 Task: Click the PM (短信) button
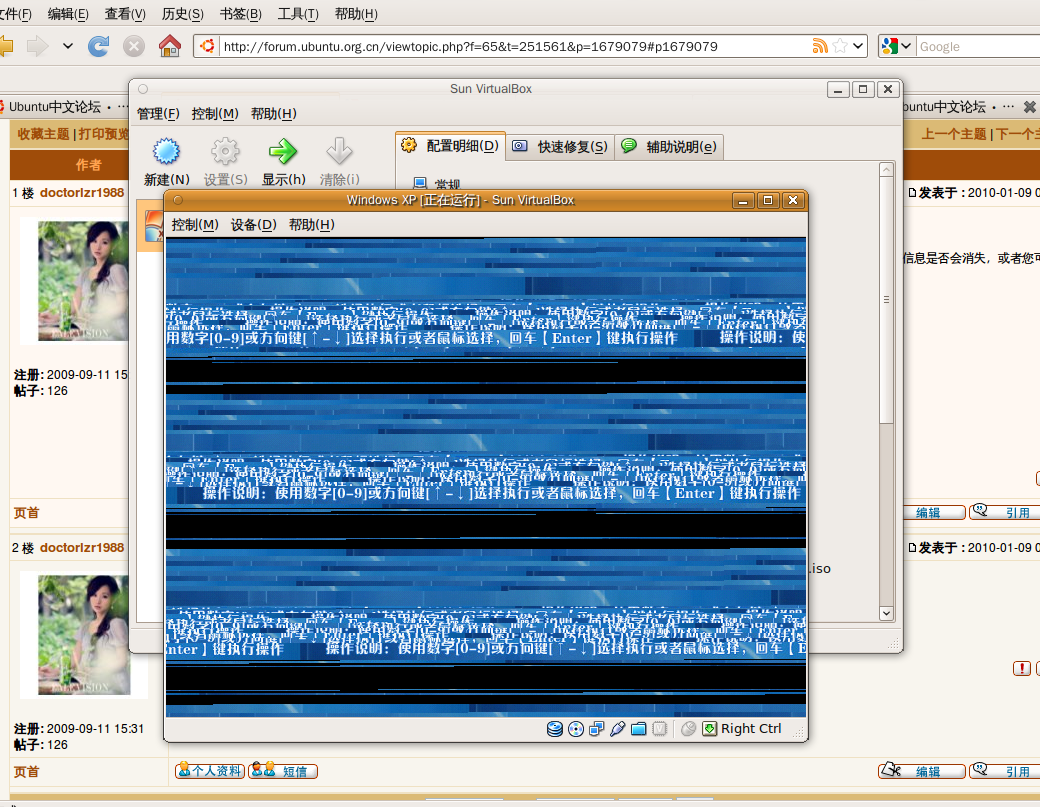283,771
